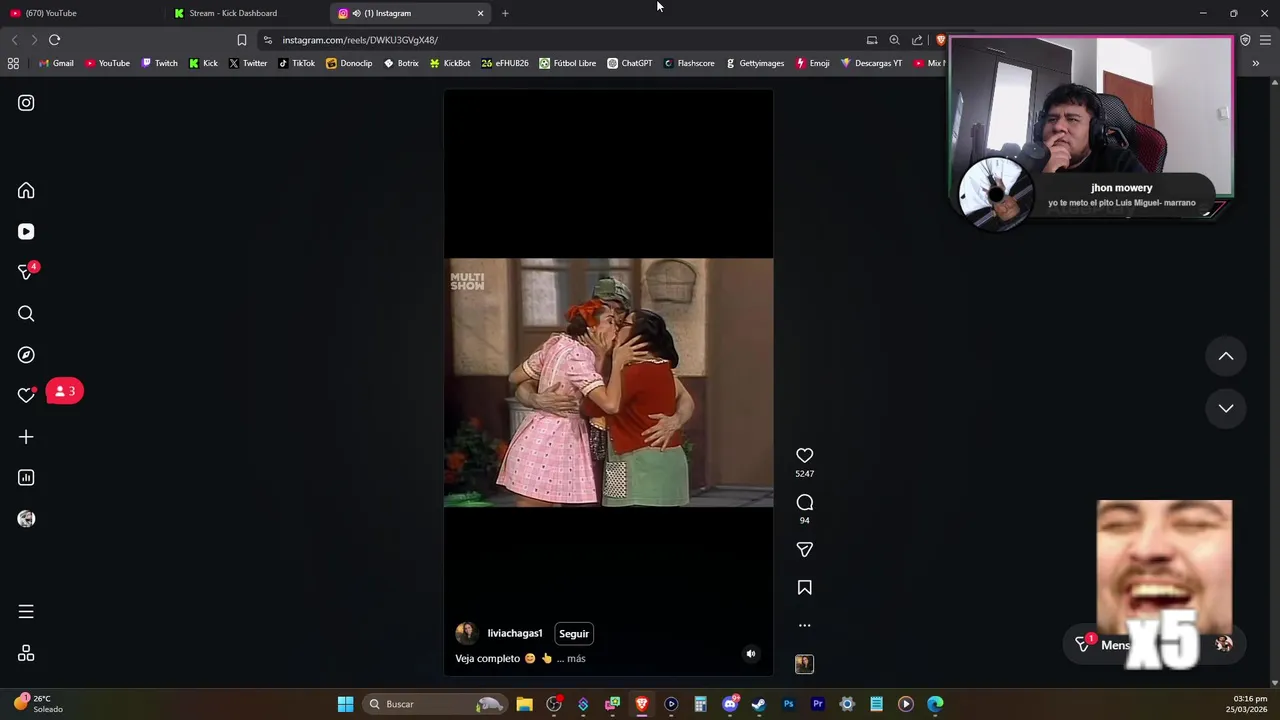
Task: Open the Twitch bookmark
Action: [x=160, y=63]
